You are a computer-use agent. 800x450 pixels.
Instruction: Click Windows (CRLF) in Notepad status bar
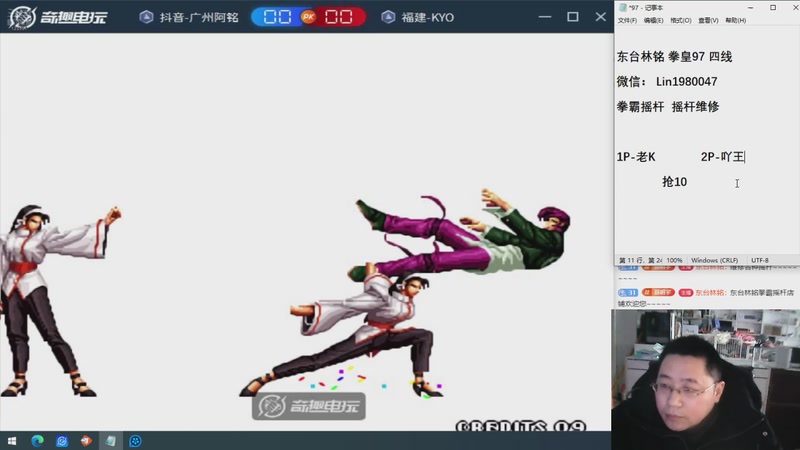tap(714, 260)
